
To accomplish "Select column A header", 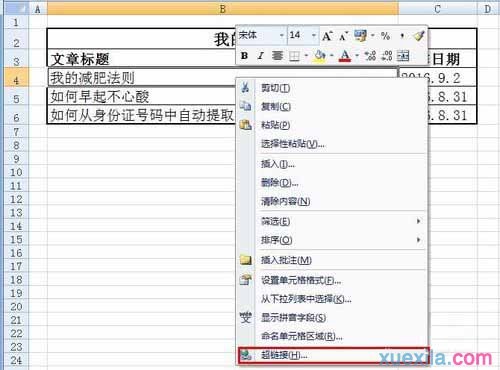I will [38, 9].
